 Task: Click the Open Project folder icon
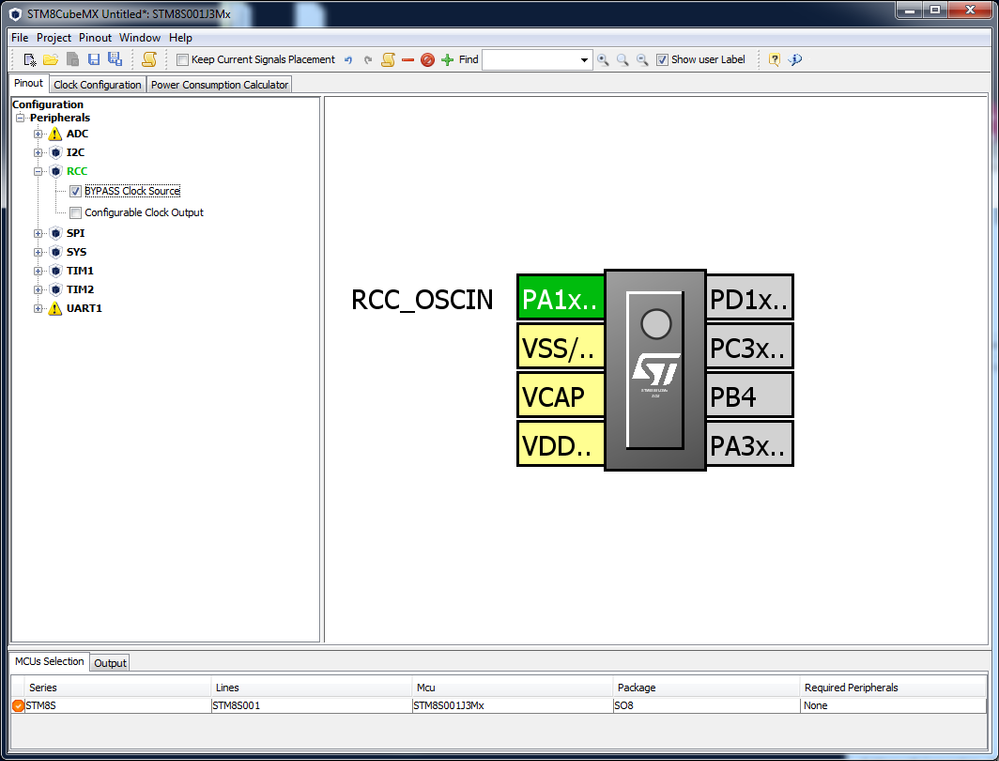[51, 60]
